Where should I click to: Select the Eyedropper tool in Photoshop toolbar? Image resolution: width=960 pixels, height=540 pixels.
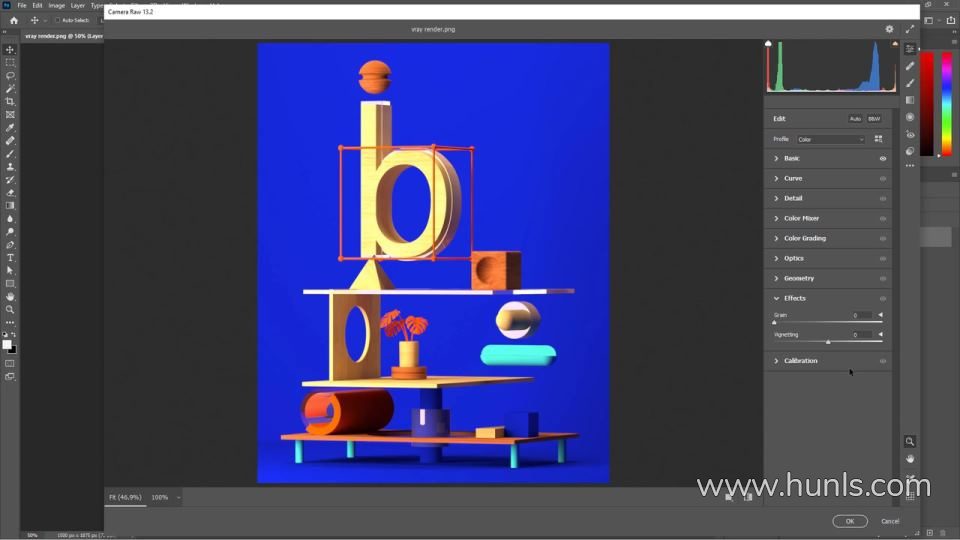pos(10,127)
